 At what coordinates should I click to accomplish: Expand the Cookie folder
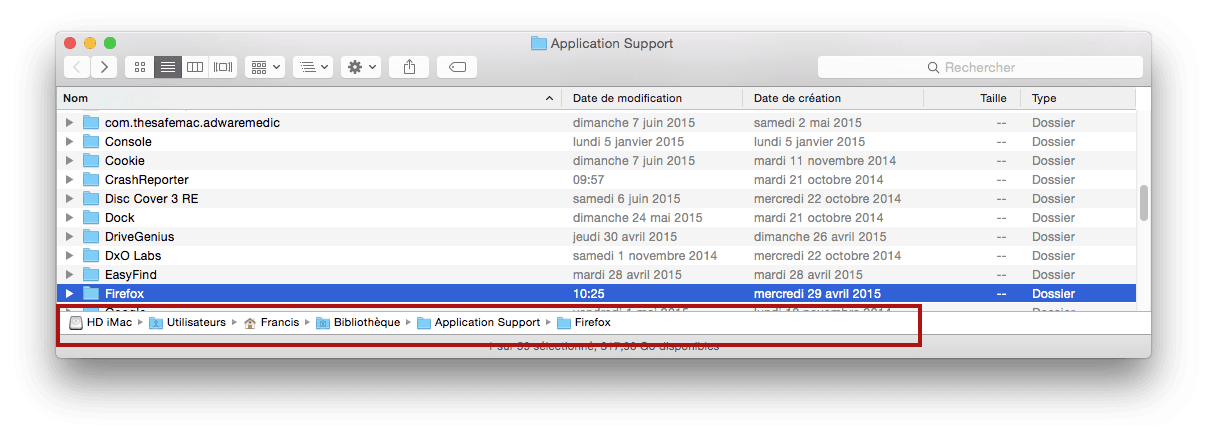point(69,161)
